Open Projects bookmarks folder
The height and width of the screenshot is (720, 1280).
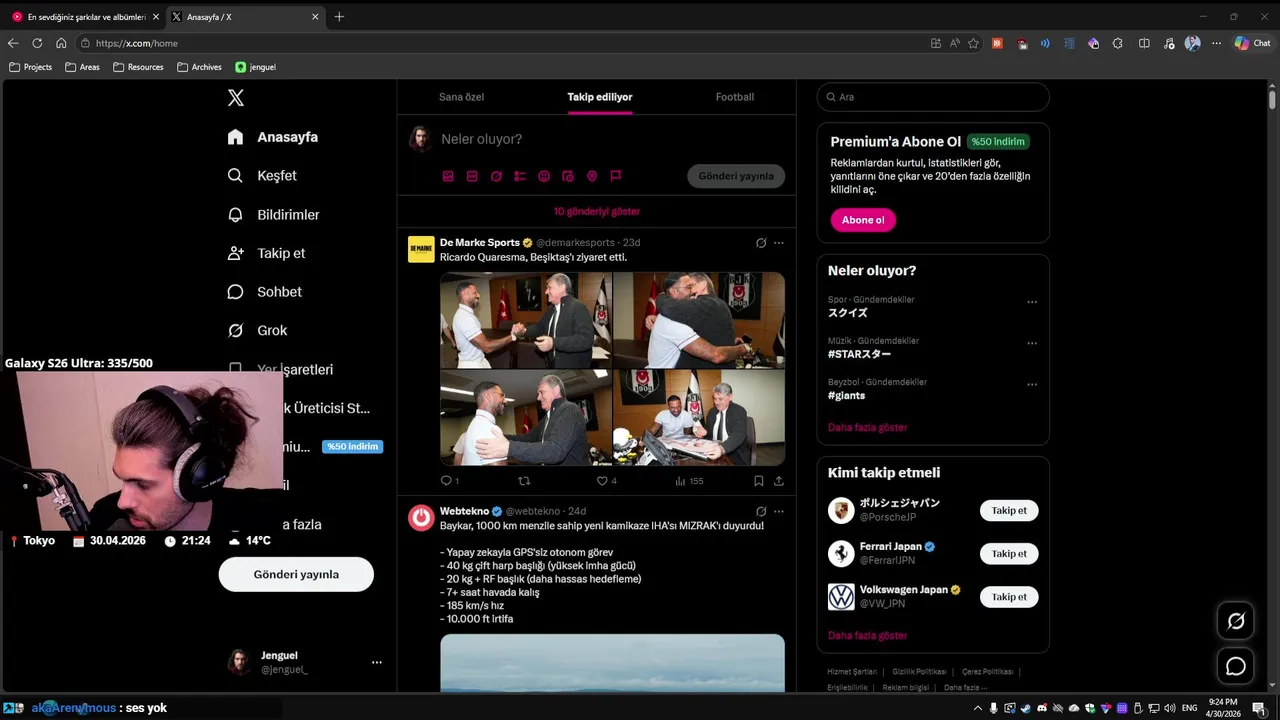coord(30,67)
